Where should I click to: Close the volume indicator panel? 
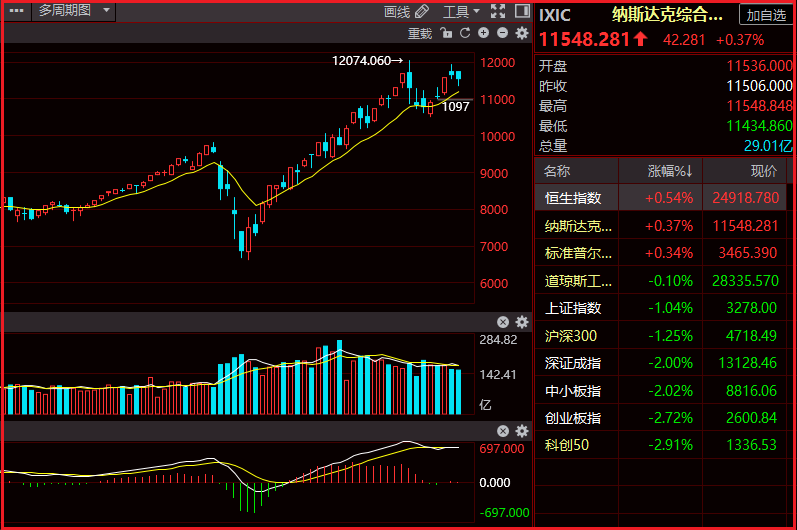point(503,322)
